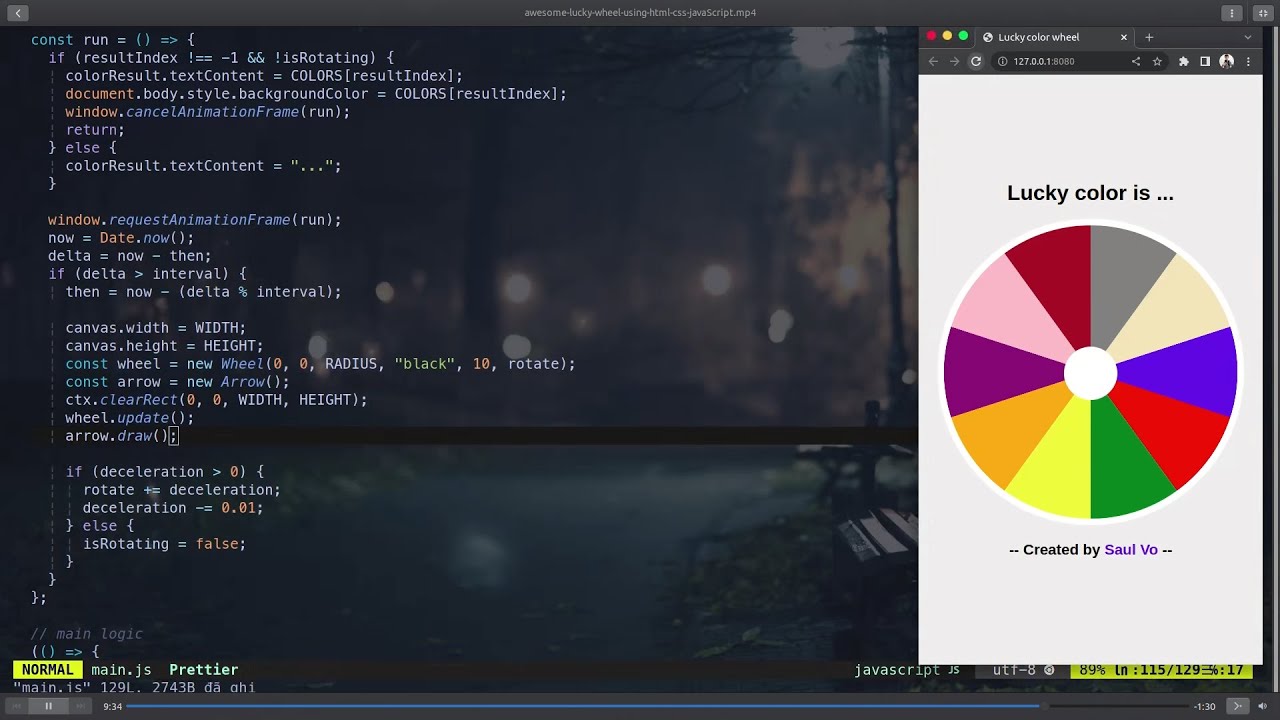Viewport: 1280px width, 720px height.
Task: Click the browser back arrow
Action: click(933, 61)
